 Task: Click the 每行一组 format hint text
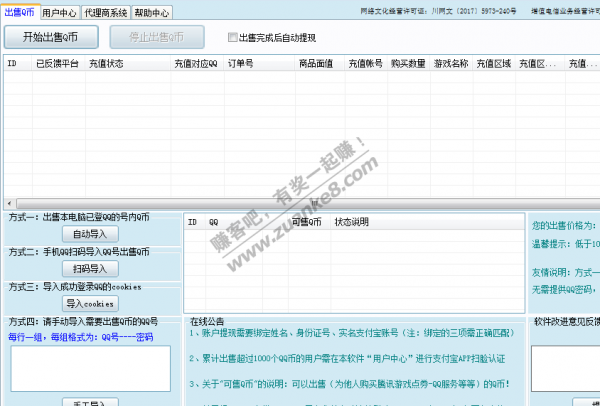coord(81,337)
